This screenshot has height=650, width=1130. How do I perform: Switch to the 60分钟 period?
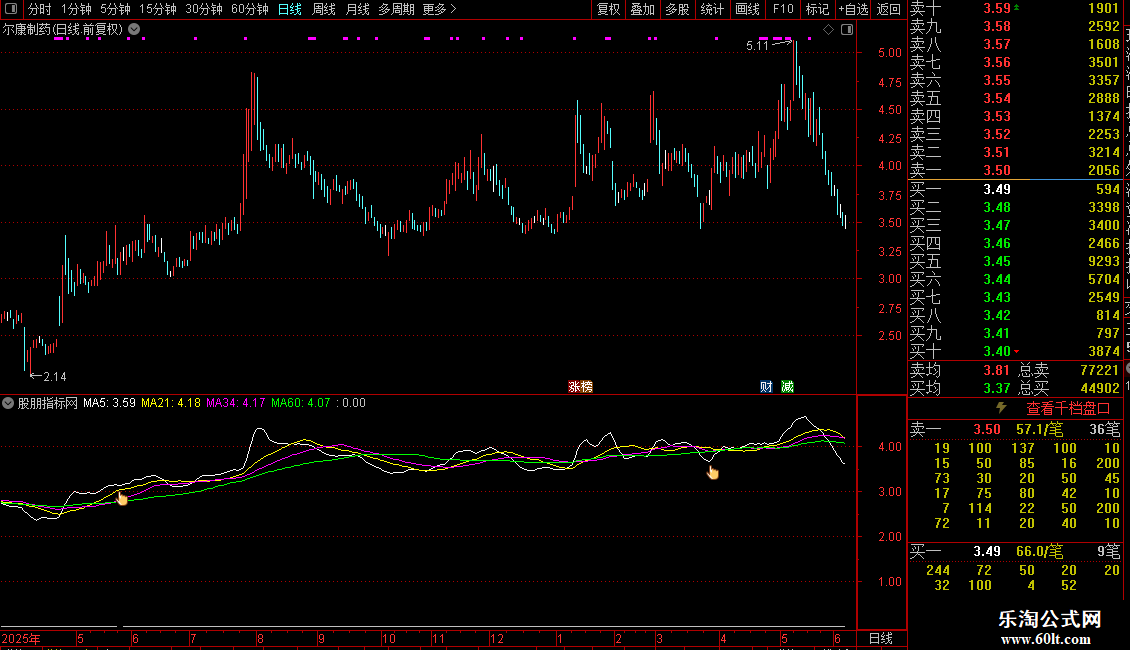(249, 9)
